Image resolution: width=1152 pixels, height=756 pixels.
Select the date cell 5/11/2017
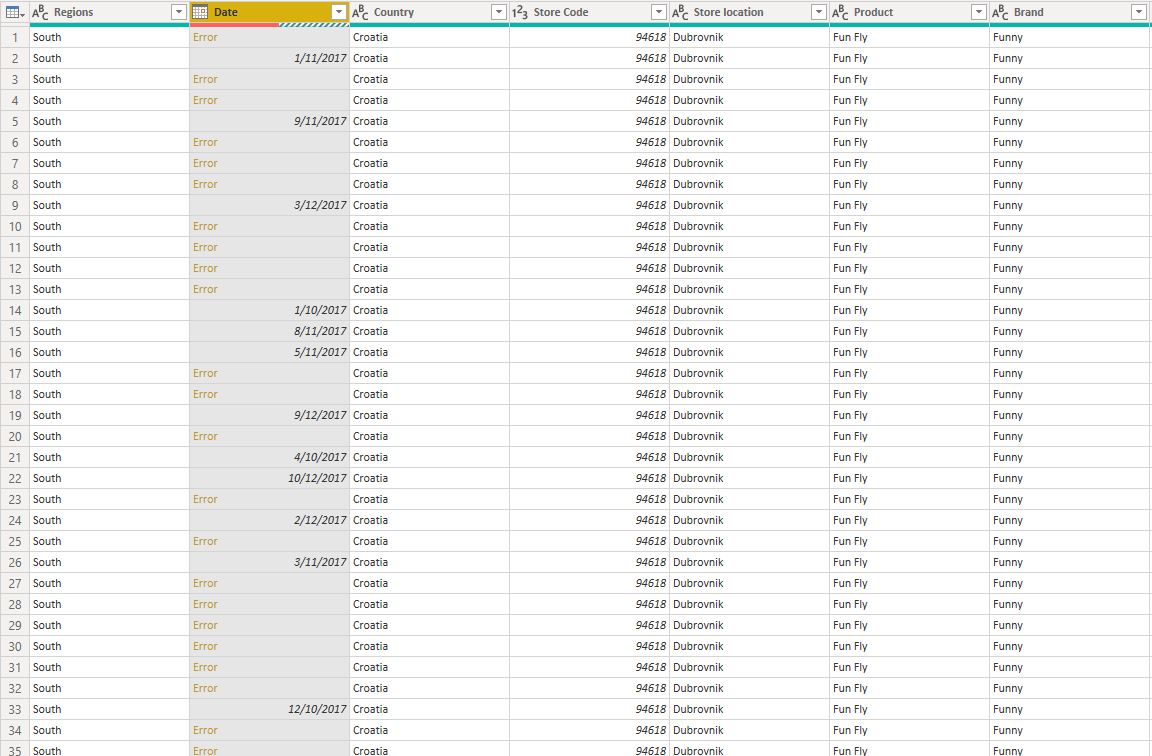[x=270, y=352]
